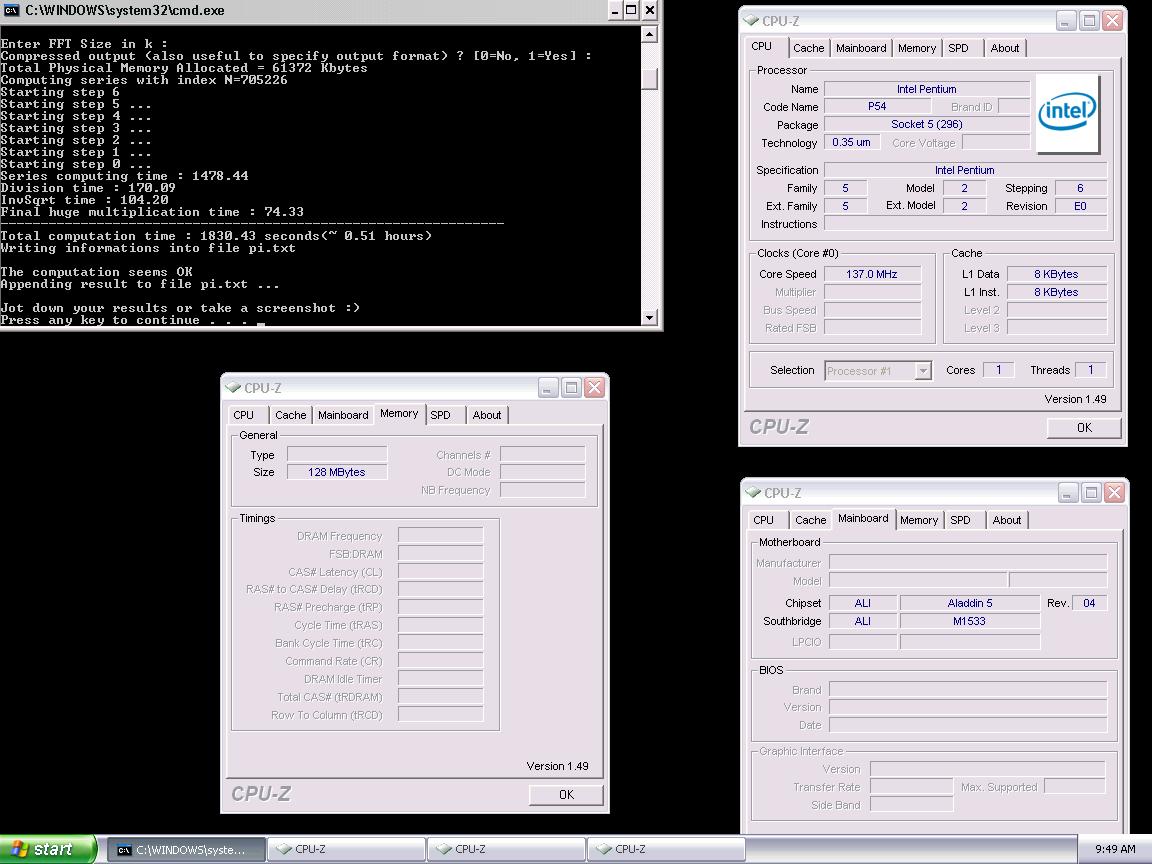Minimize the top-right CPU-Z window
Screen dimensions: 1152x864
[x=1066, y=21]
